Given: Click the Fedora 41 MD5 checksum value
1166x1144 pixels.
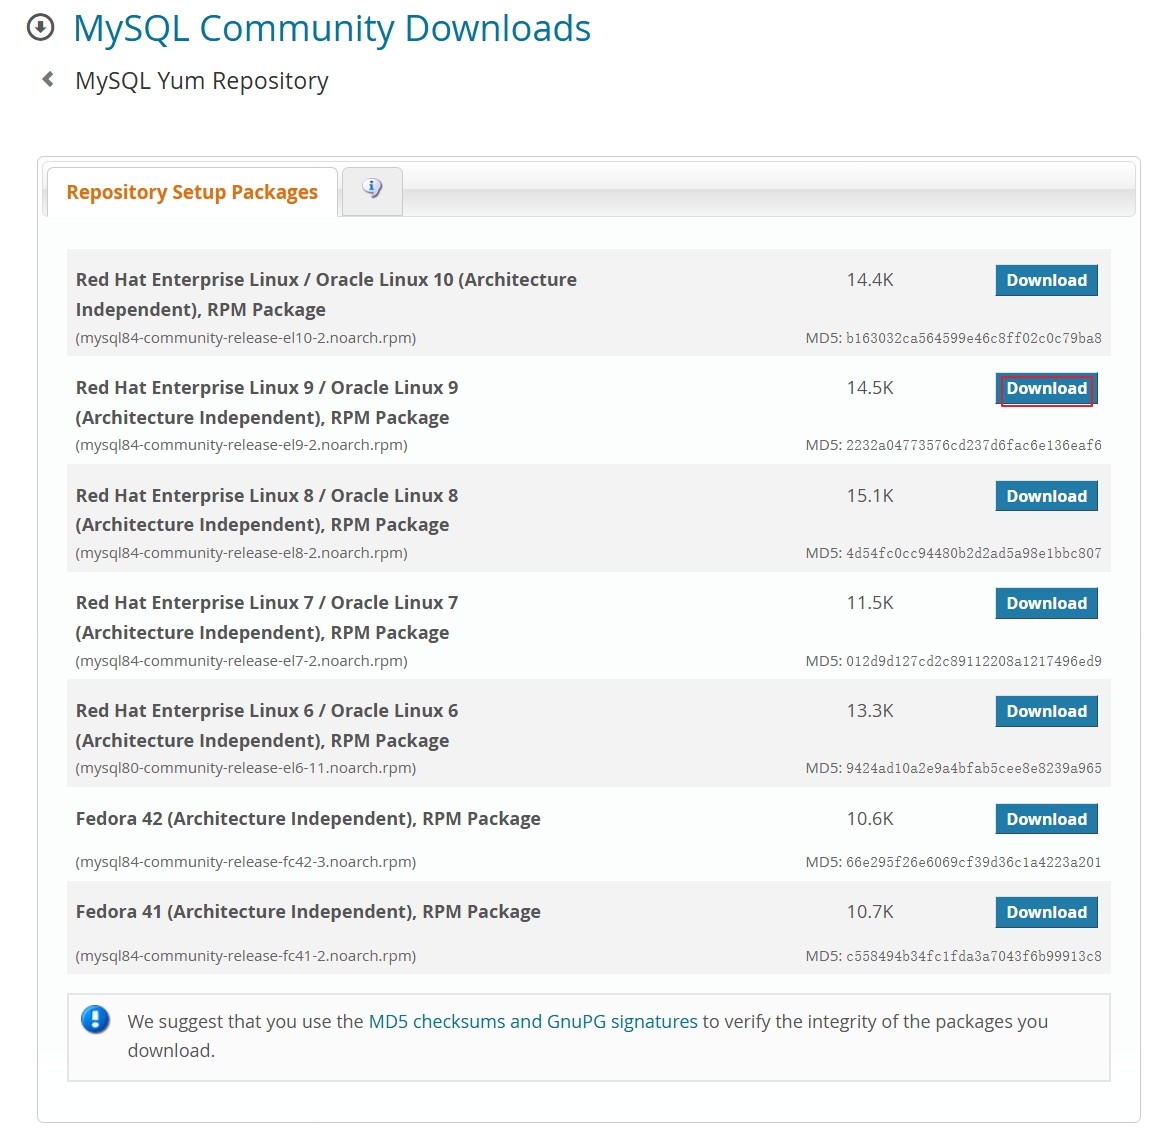Looking at the screenshot, I should click(x=973, y=957).
